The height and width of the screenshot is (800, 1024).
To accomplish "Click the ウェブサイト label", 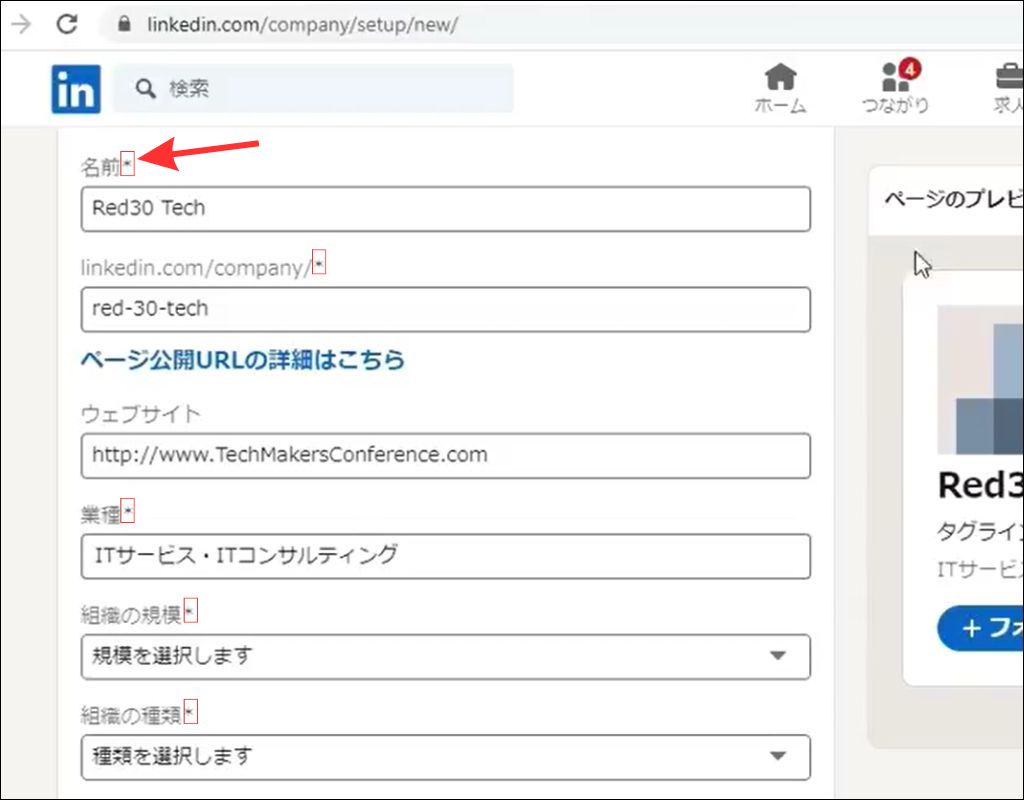I will (x=140, y=414).
